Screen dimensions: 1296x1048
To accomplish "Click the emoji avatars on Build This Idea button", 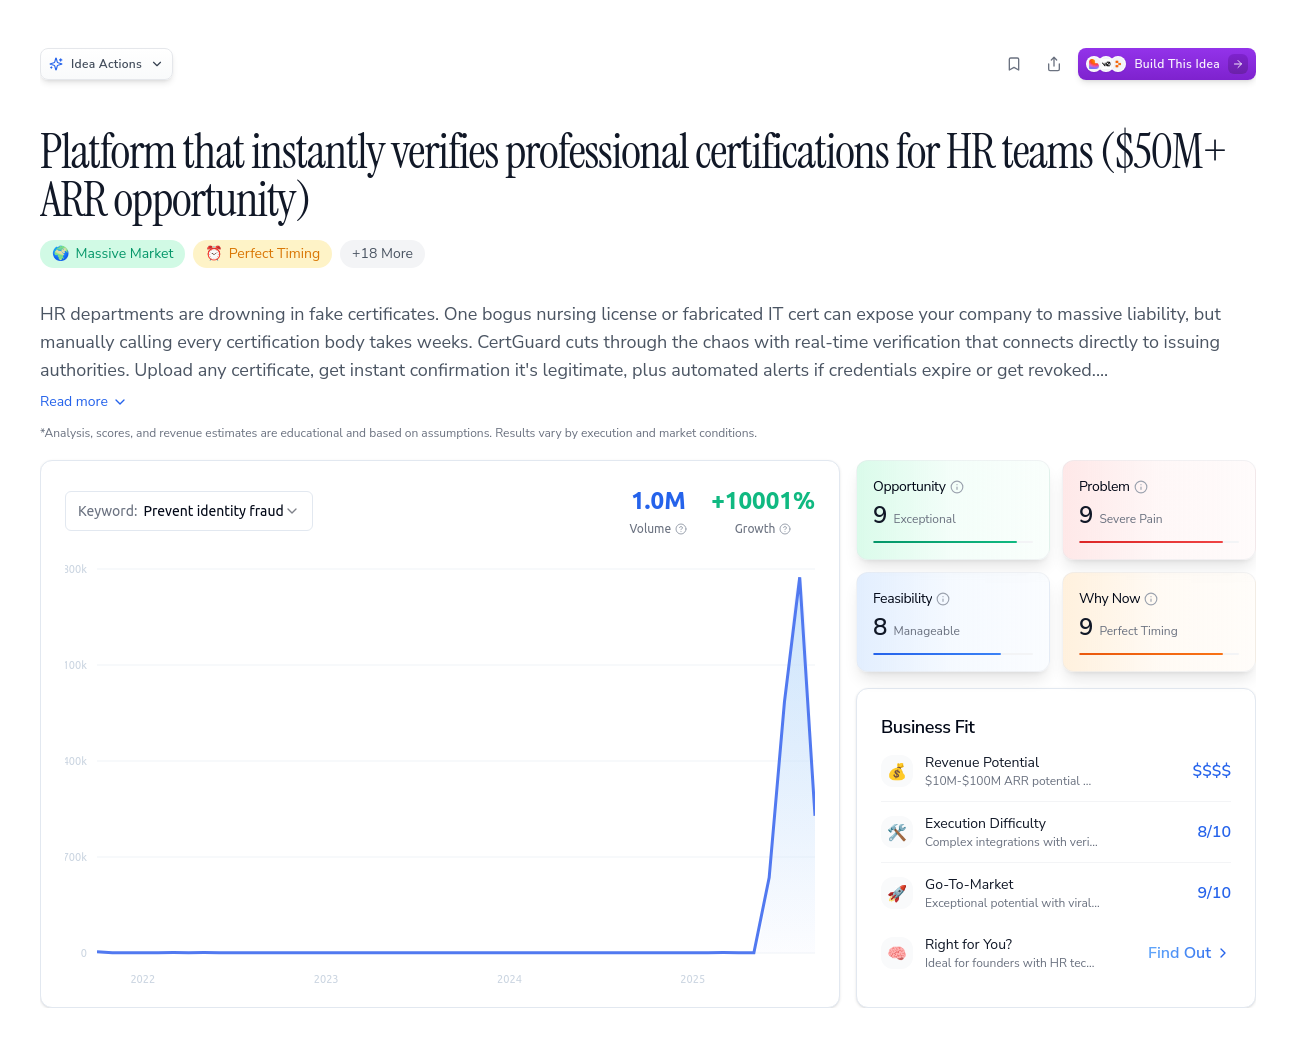I will (1105, 63).
